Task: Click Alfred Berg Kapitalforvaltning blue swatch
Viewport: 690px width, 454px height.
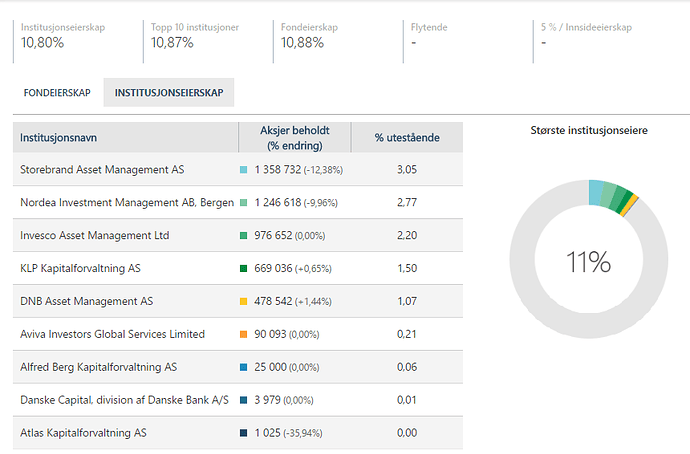Action: 243,367
